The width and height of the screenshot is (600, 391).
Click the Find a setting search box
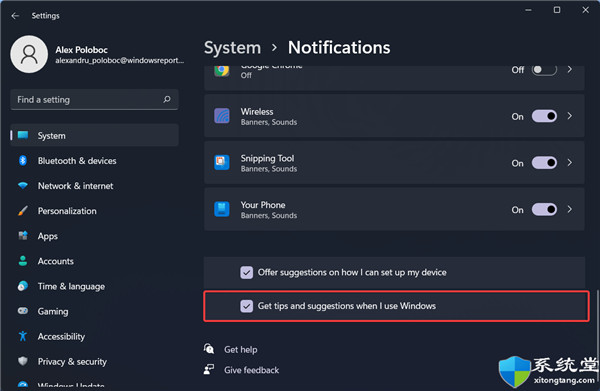pyautogui.click(x=94, y=99)
